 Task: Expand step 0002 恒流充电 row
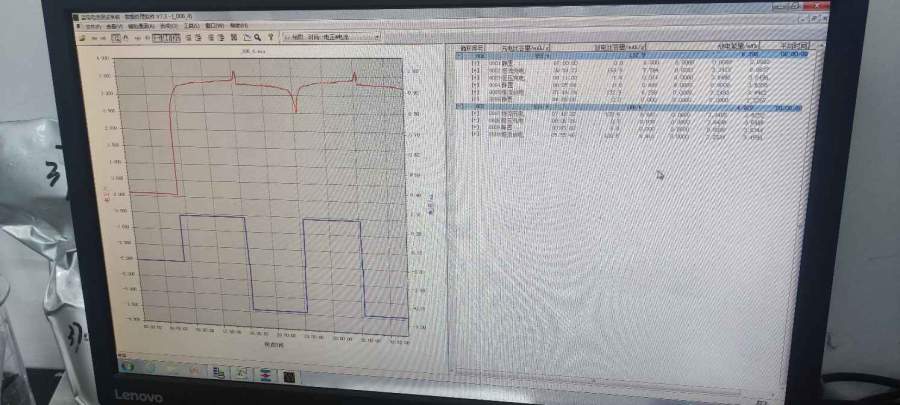click(x=475, y=70)
